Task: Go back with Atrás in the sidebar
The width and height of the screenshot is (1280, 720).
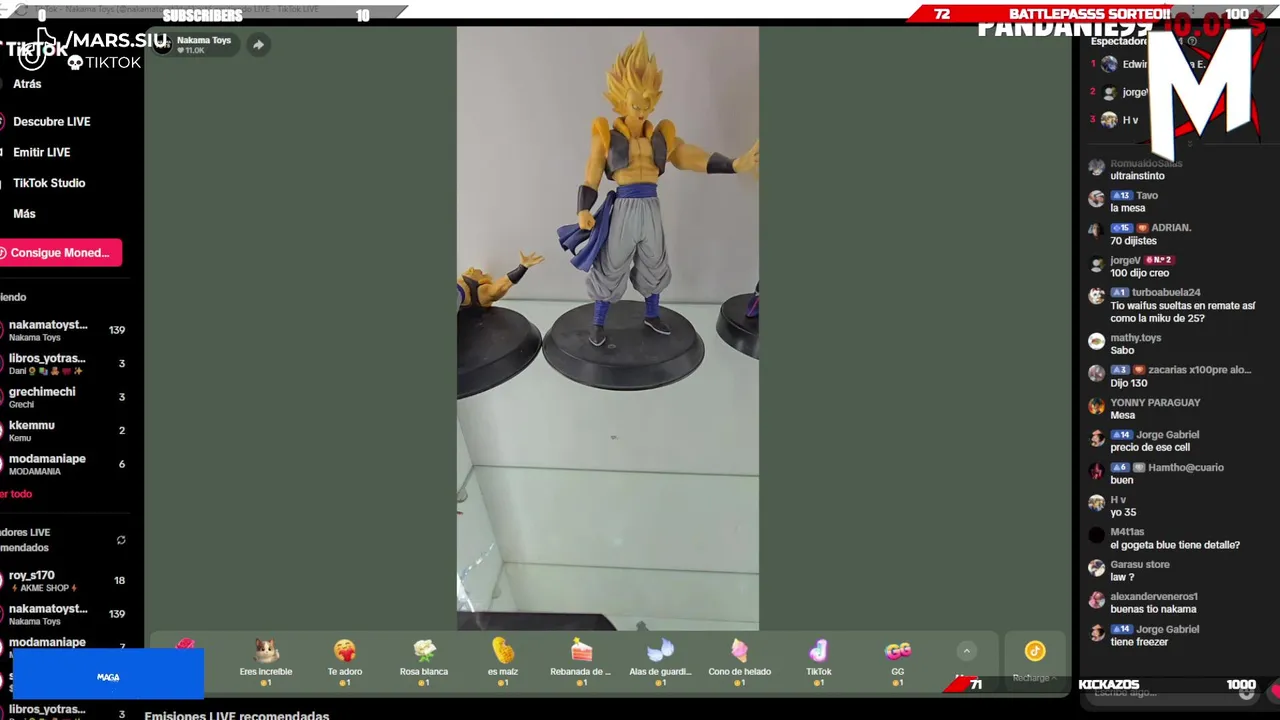Action: point(27,84)
